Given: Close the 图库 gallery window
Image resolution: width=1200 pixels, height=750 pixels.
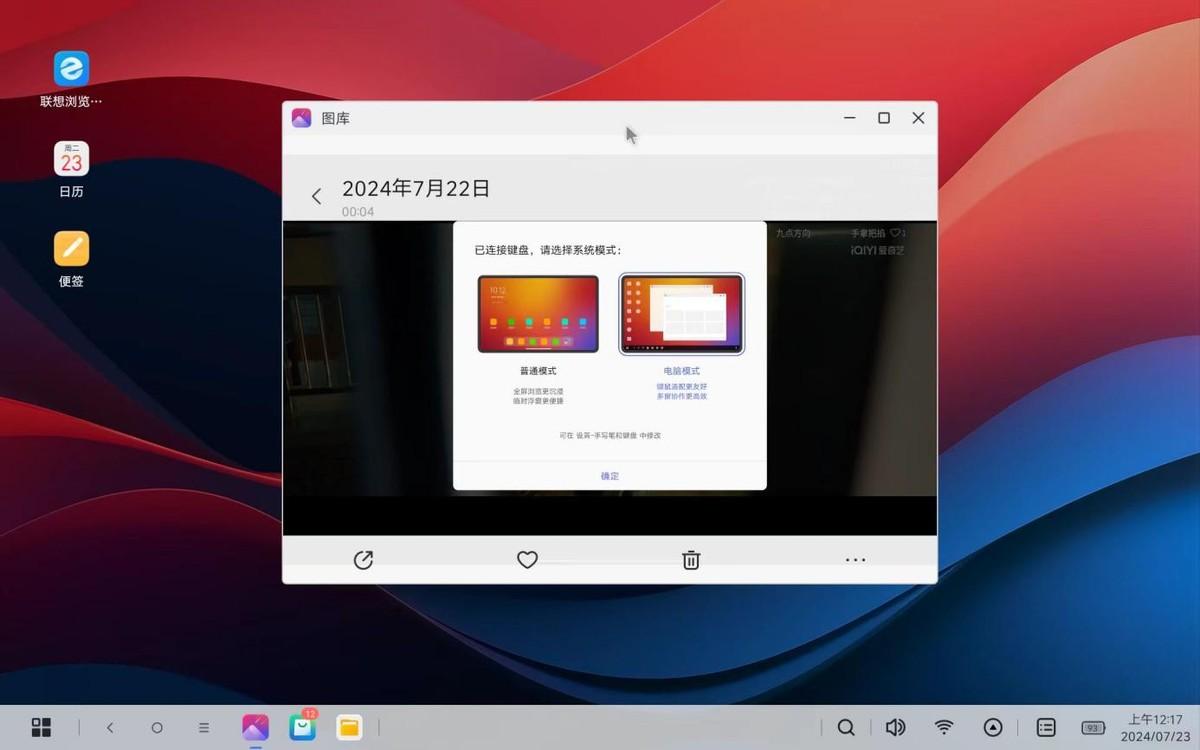Looking at the screenshot, I should tap(918, 118).
